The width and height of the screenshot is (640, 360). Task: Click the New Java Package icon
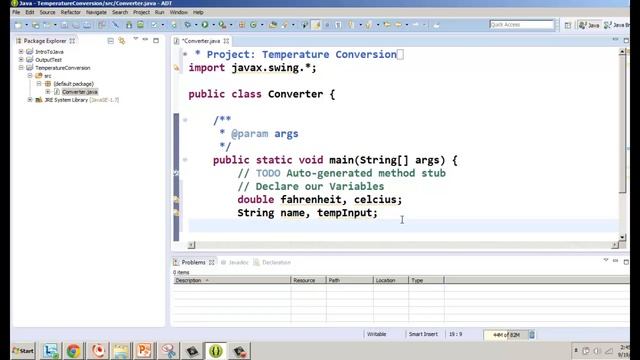point(242,25)
